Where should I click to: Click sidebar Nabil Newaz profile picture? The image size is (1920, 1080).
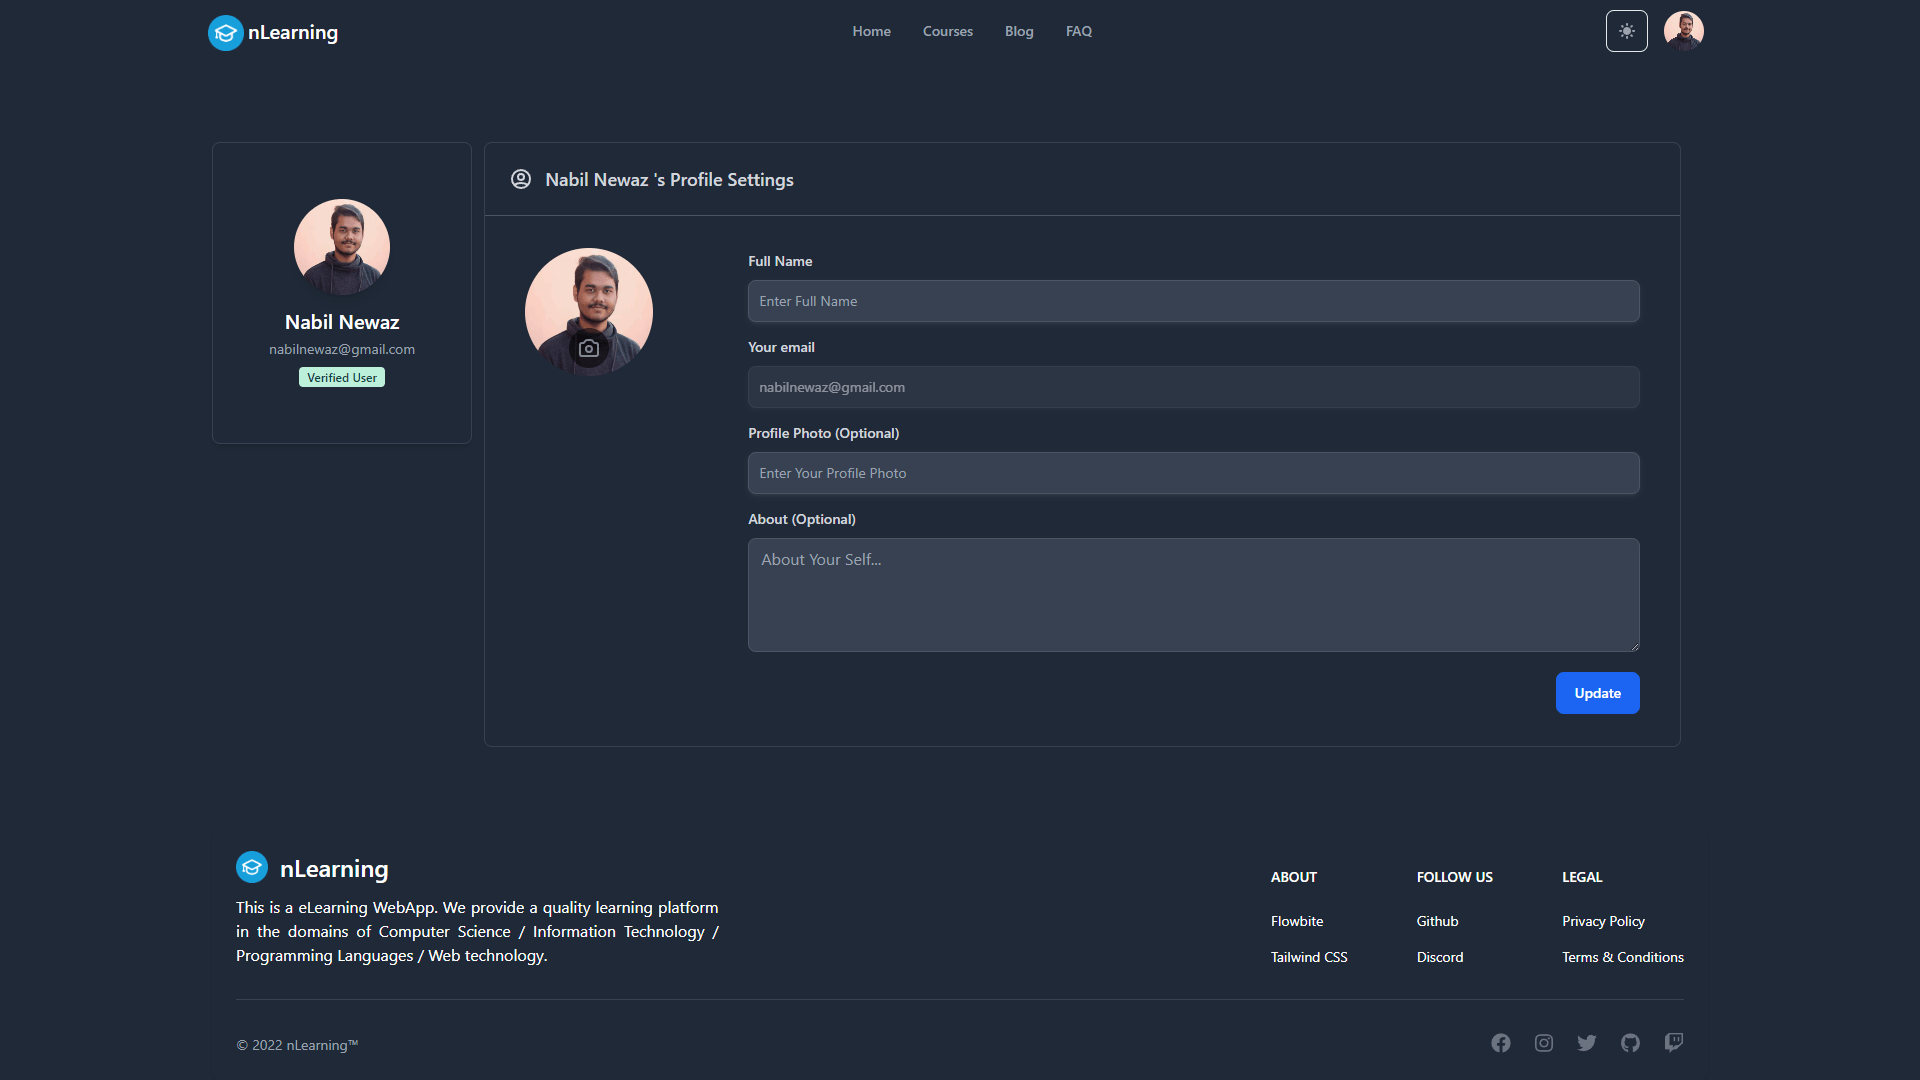pos(342,247)
